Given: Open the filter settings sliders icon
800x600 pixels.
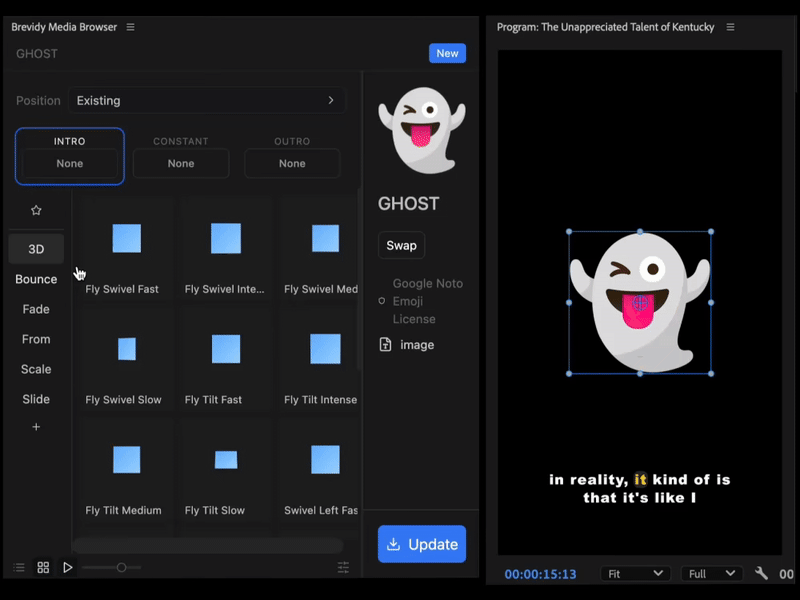Looking at the screenshot, I should point(343,567).
